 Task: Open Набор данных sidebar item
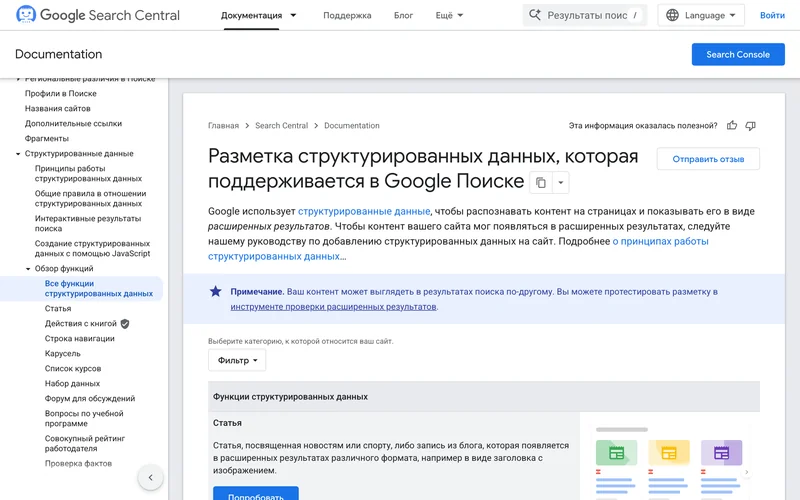click(72, 383)
